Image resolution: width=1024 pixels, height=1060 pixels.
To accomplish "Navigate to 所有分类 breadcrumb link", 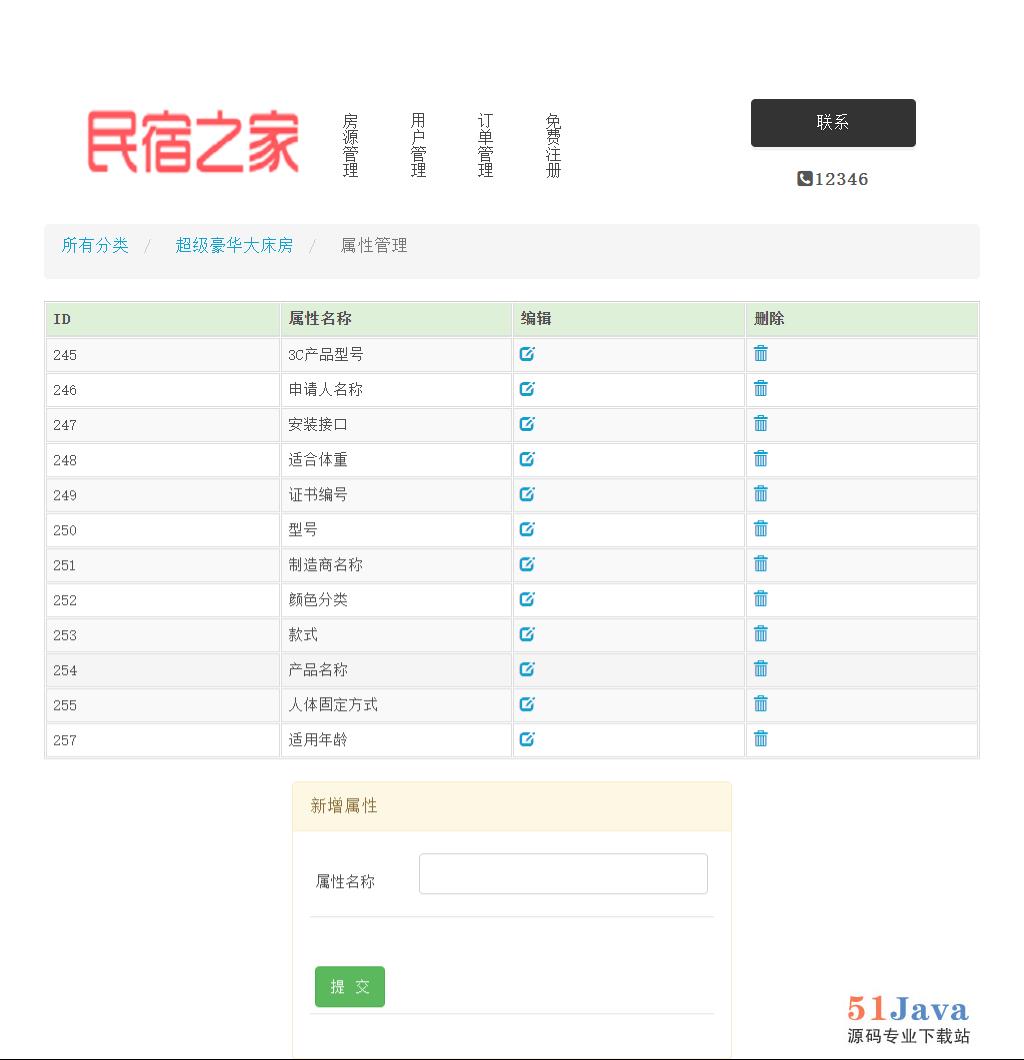I will [95, 245].
